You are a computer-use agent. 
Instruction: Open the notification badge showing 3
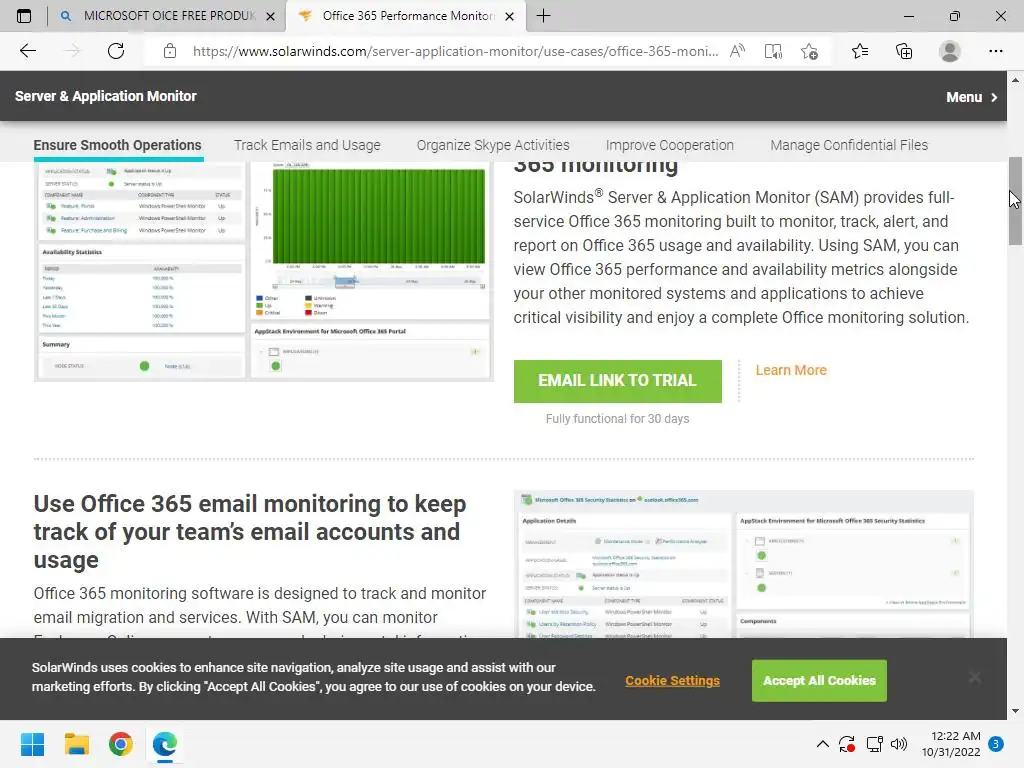tap(996, 744)
